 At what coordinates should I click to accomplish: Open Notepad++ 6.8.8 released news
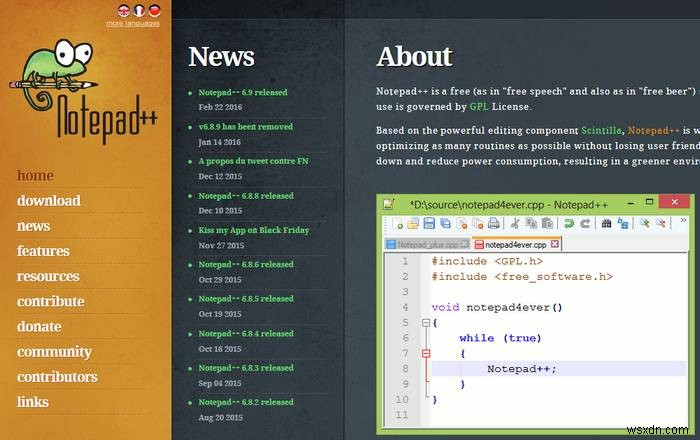246,196
